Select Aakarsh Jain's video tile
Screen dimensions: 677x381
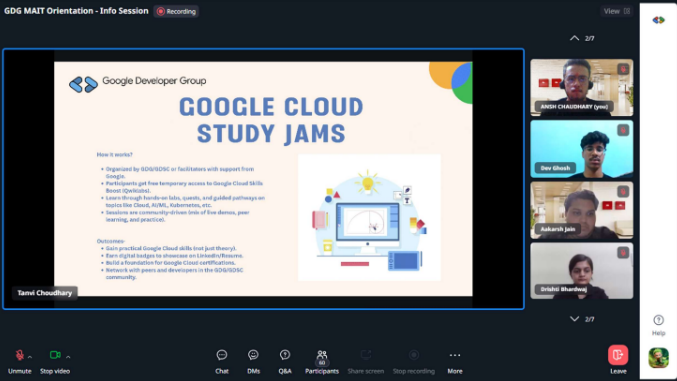tap(582, 210)
